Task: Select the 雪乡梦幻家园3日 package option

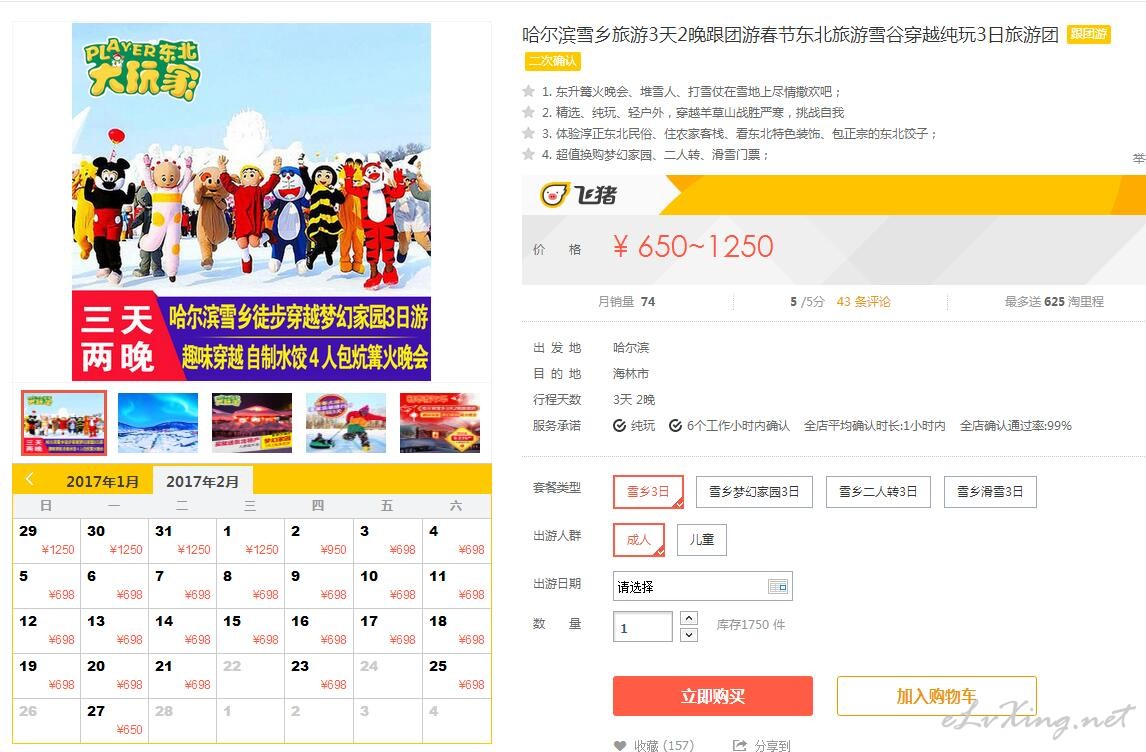Action: click(x=754, y=491)
